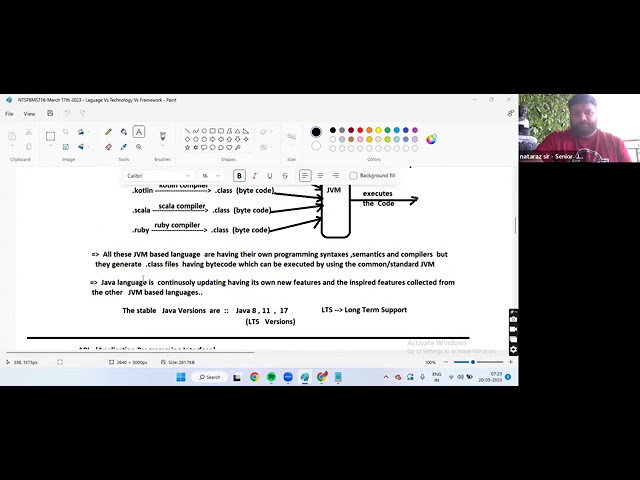Viewport: 640px width, 480px height.
Task: Click the Redo arrow icon
Action: [x=82, y=113]
